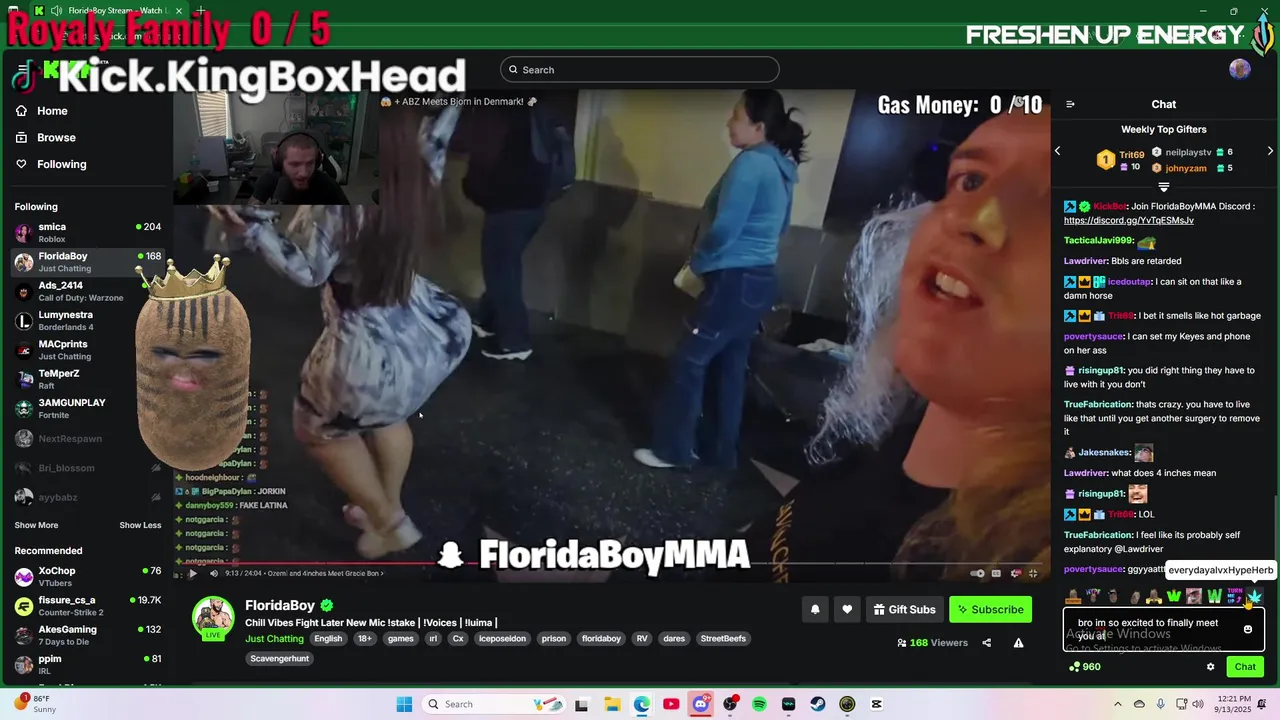Select the 18+ tag
1280x720 pixels.
tap(365, 638)
